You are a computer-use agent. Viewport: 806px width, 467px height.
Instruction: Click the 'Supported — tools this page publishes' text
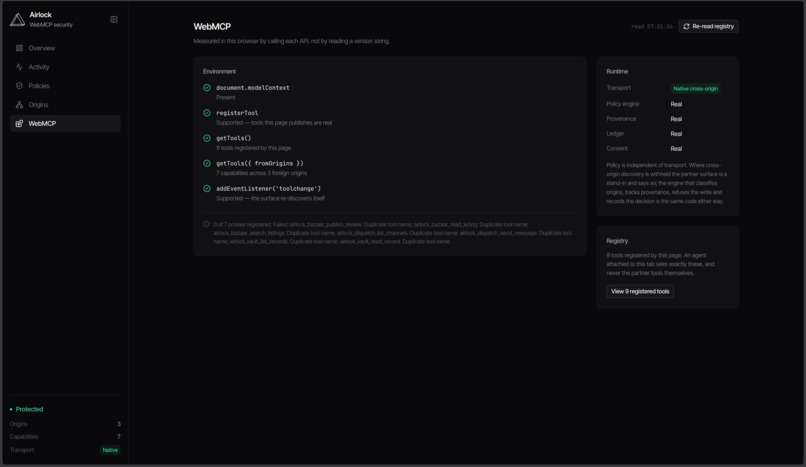click(x=274, y=123)
